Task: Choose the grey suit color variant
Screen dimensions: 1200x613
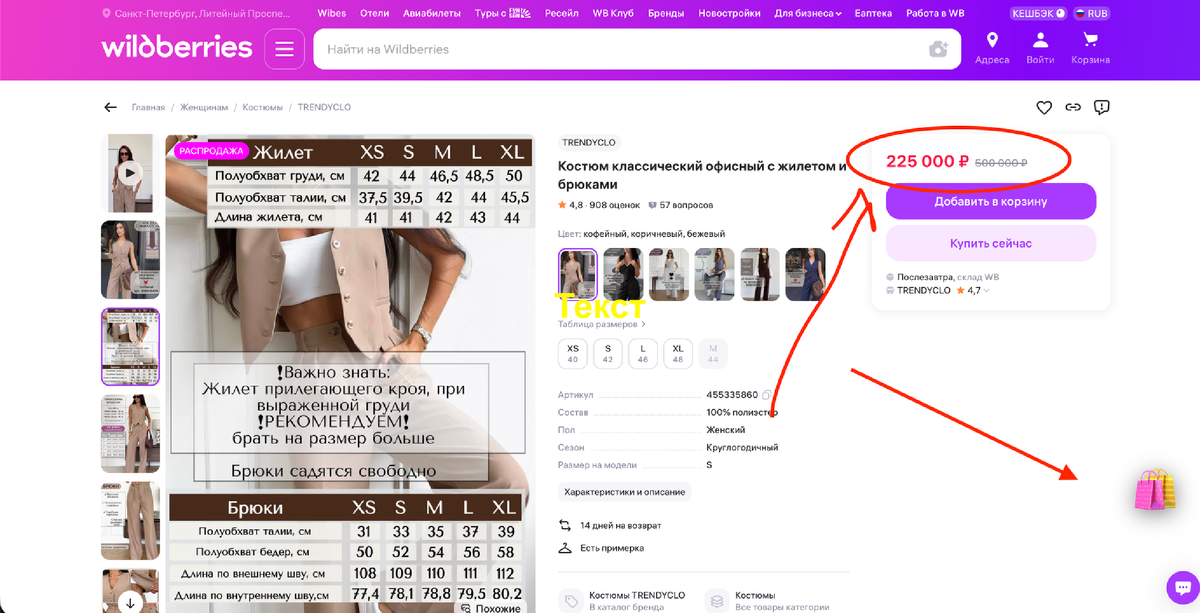Action: pos(715,274)
